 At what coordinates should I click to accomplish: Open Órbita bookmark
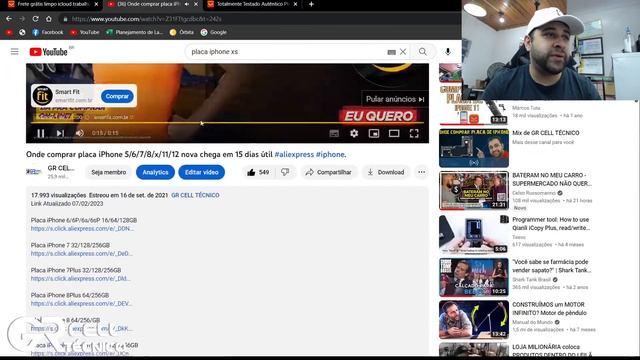[x=182, y=32]
